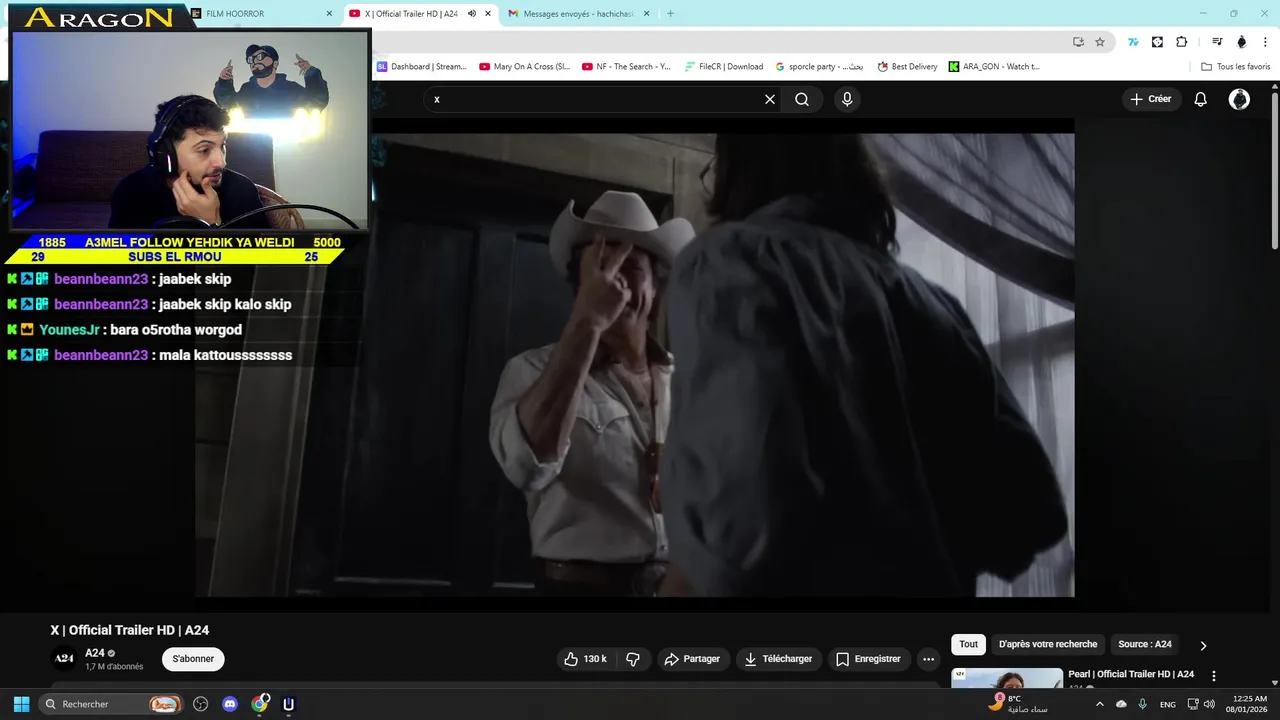Select the D'après votre recherche chip
This screenshot has width=1280, height=720.
pyautogui.click(x=1048, y=644)
